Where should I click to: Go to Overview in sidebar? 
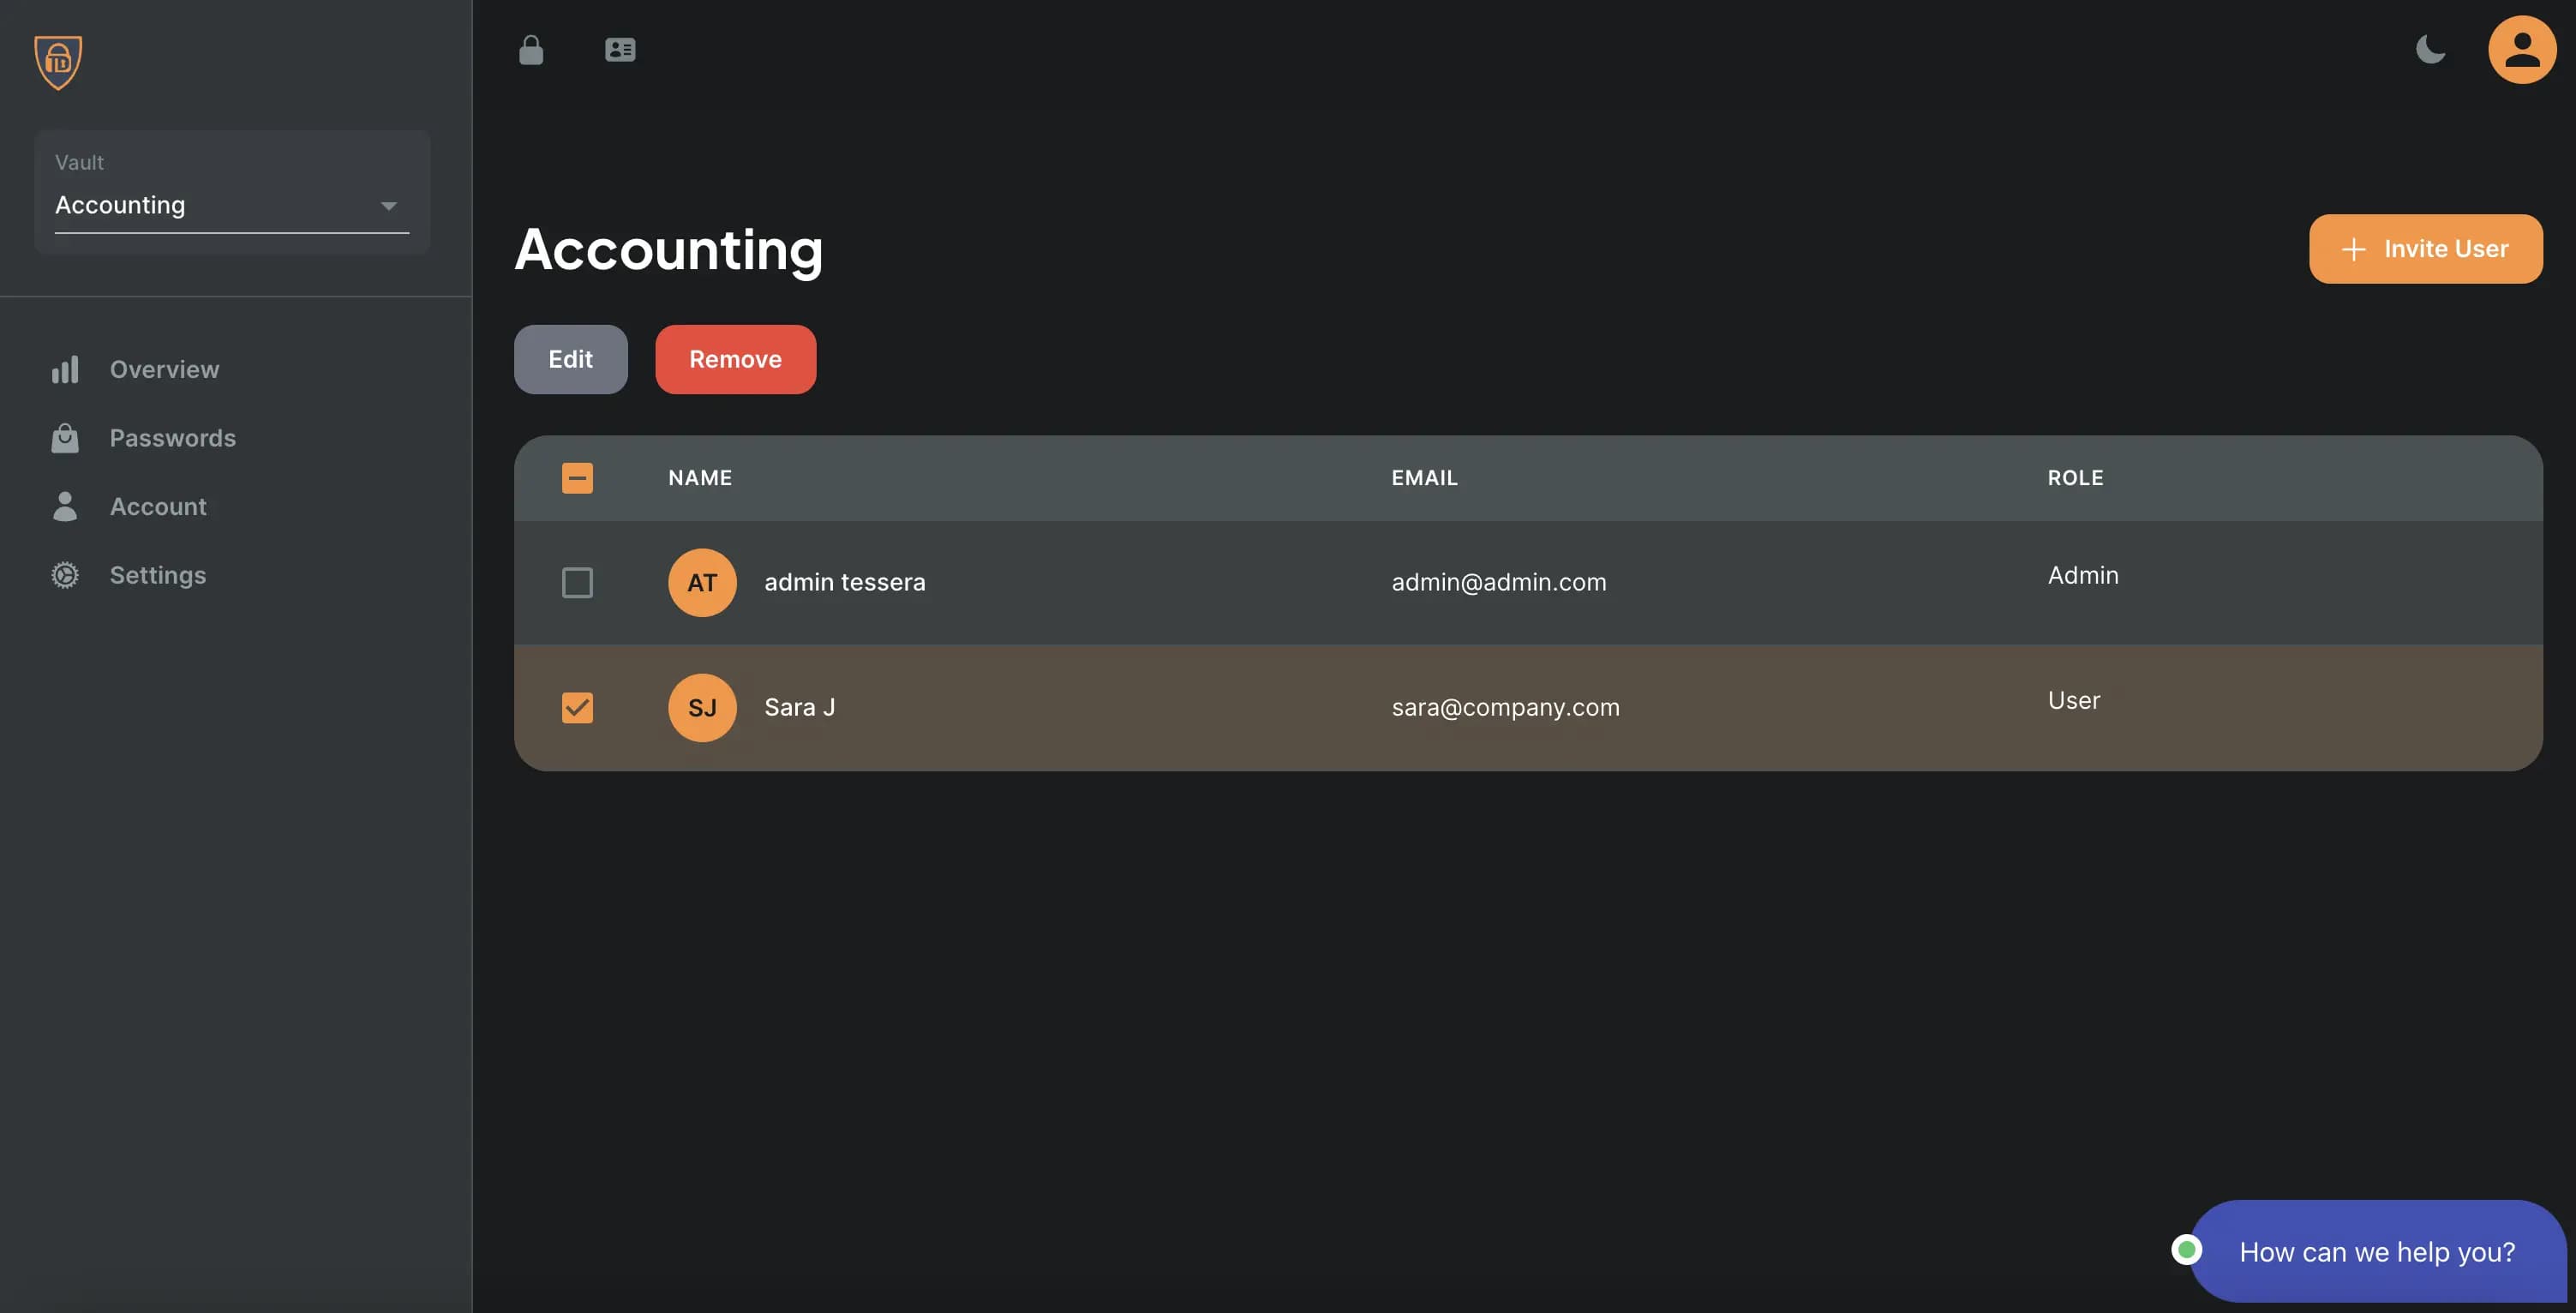click(x=164, y=370)
